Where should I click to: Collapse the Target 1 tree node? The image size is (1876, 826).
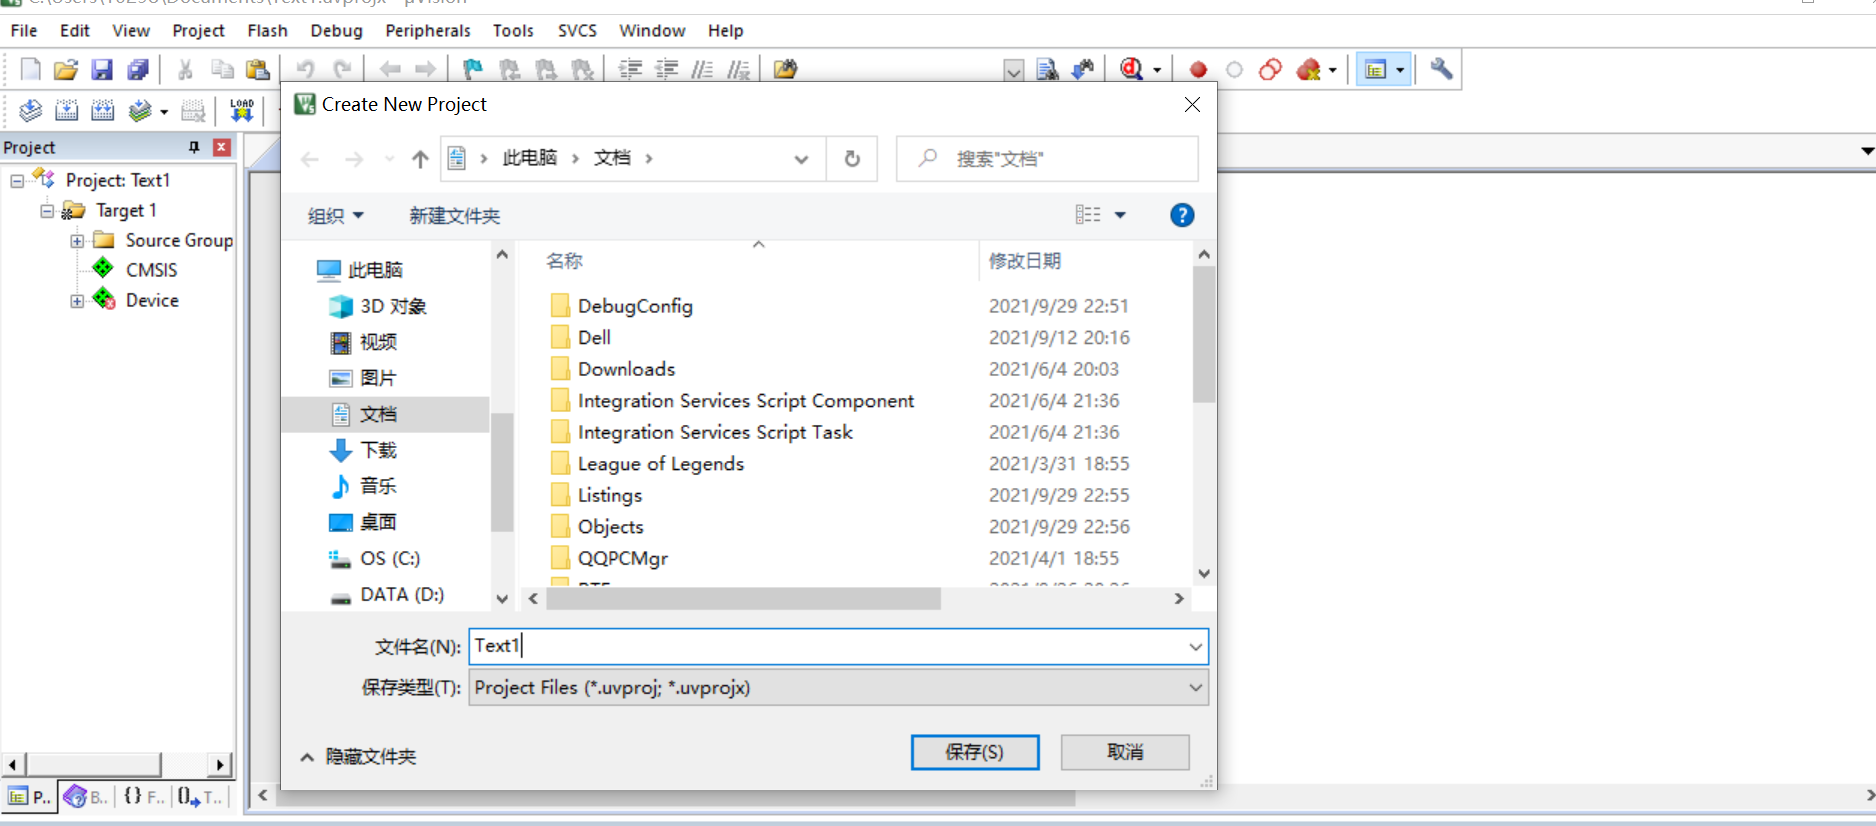click(47, 211)
